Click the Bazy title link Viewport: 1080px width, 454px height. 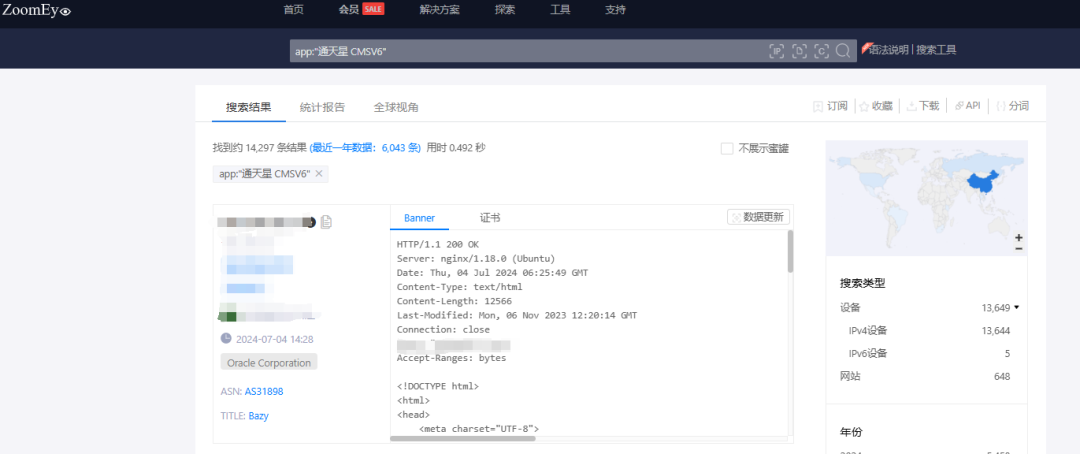[x=258, y=416]
